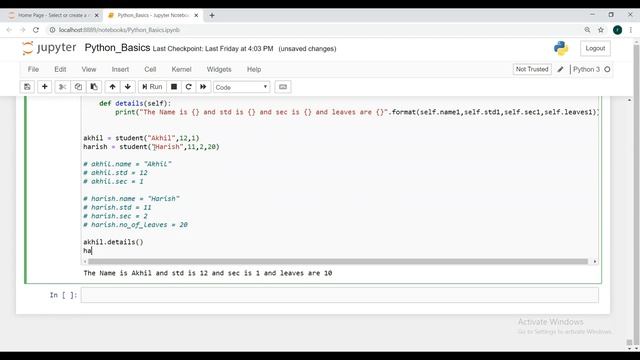
Task: Go forward in the browser
Action: pyautogui.click(x=22, y=30)
